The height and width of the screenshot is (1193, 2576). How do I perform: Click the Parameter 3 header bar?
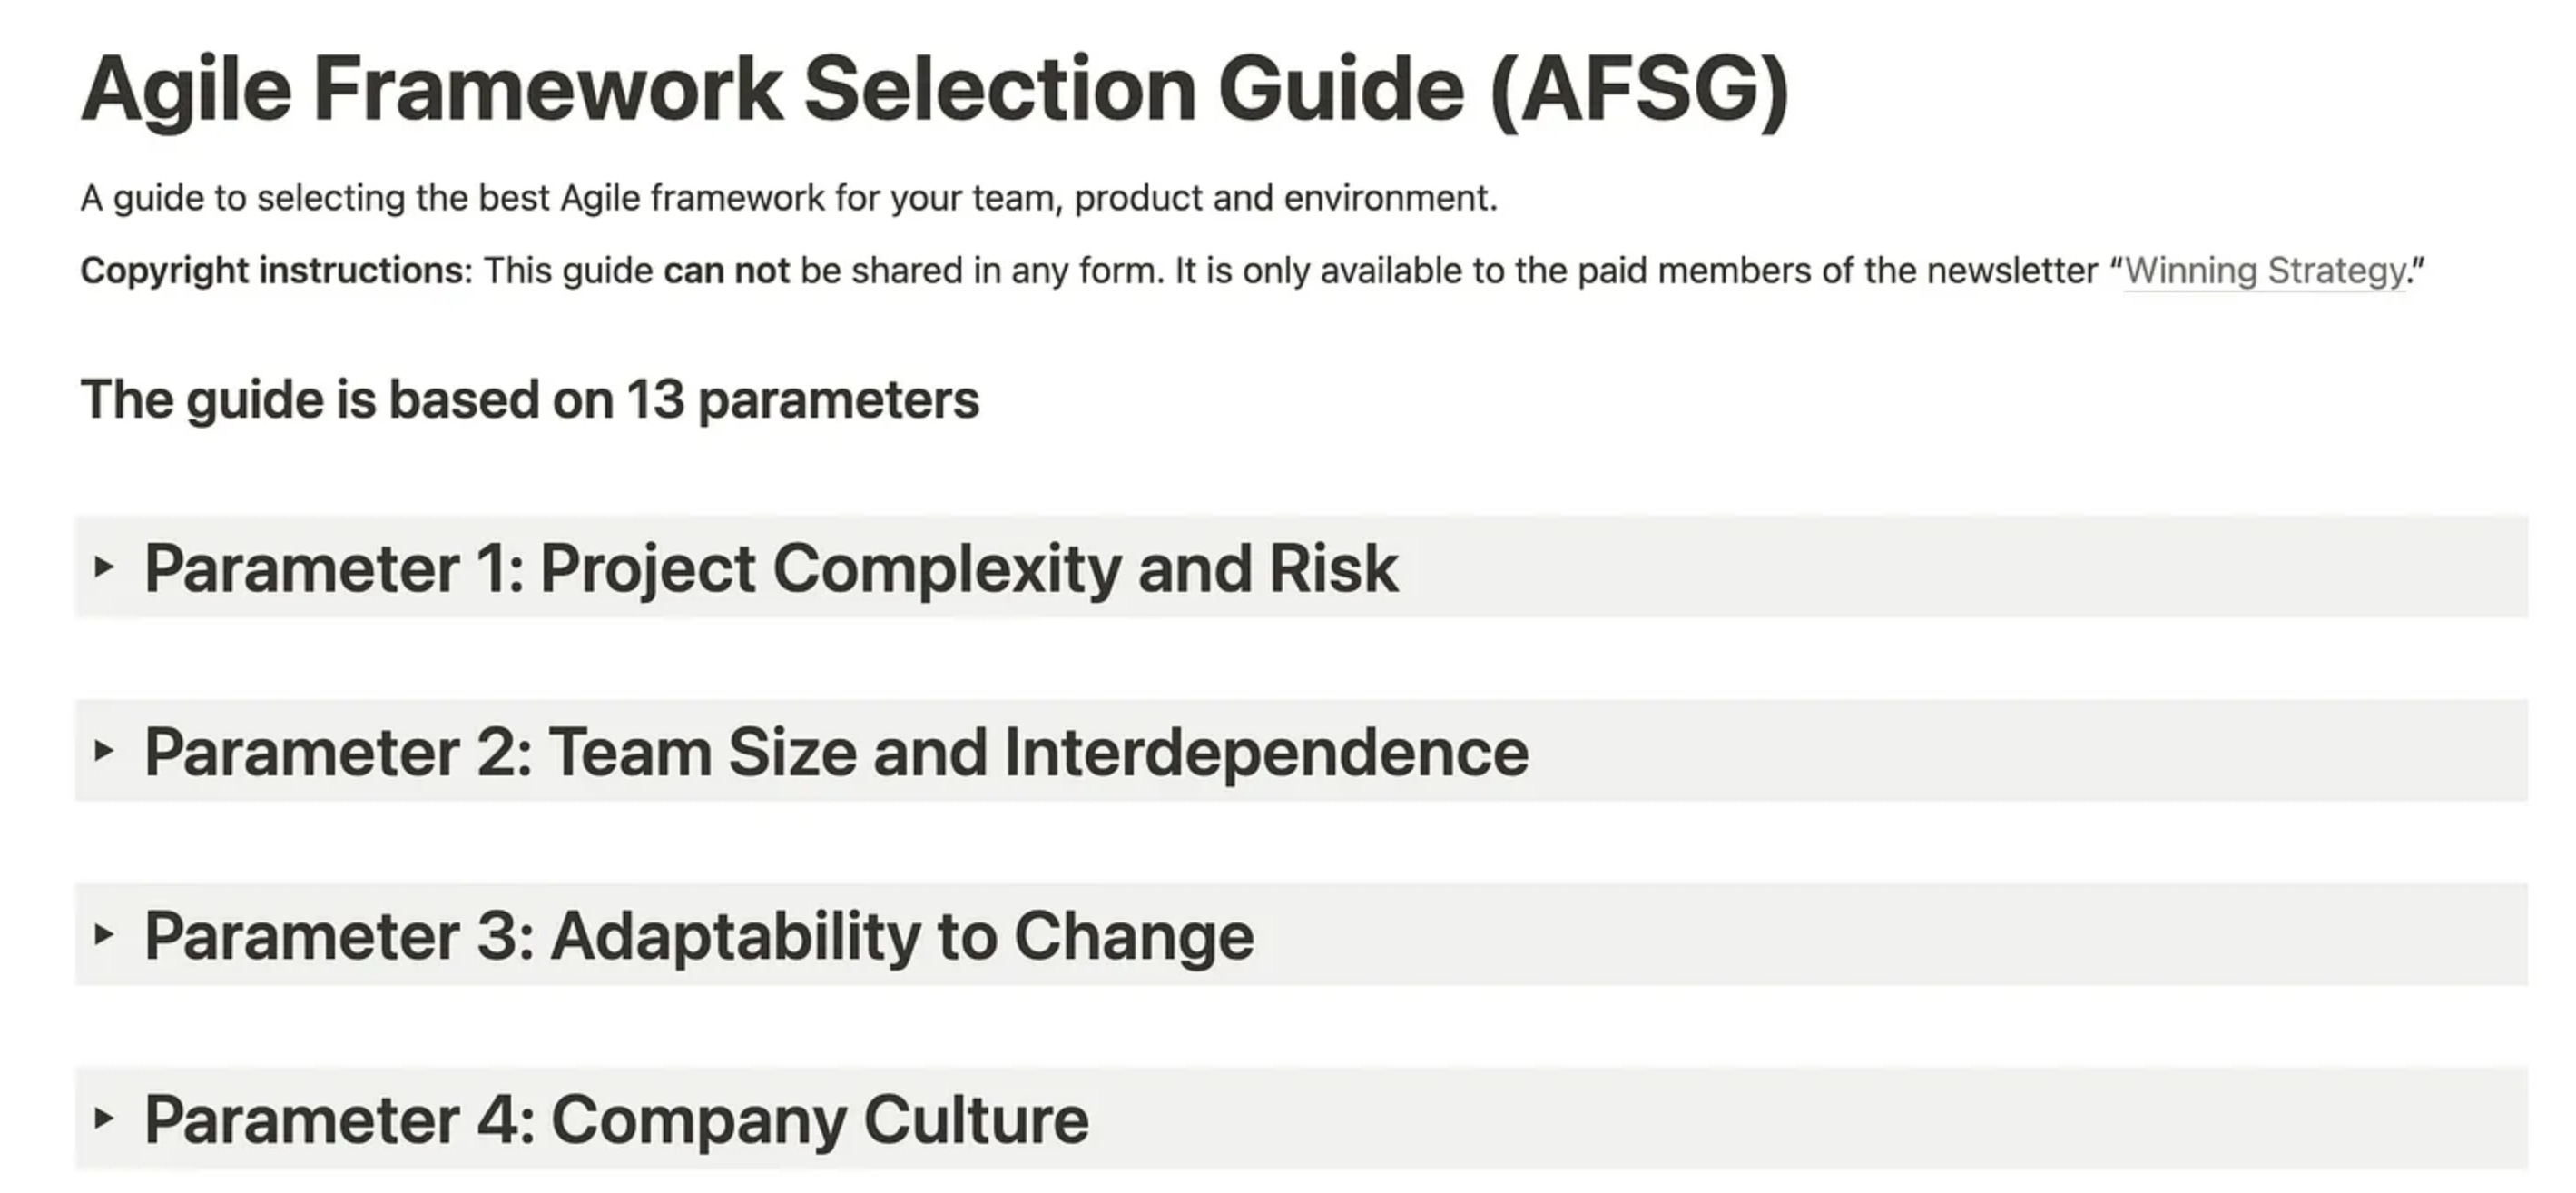click(x=1288, y=934)
